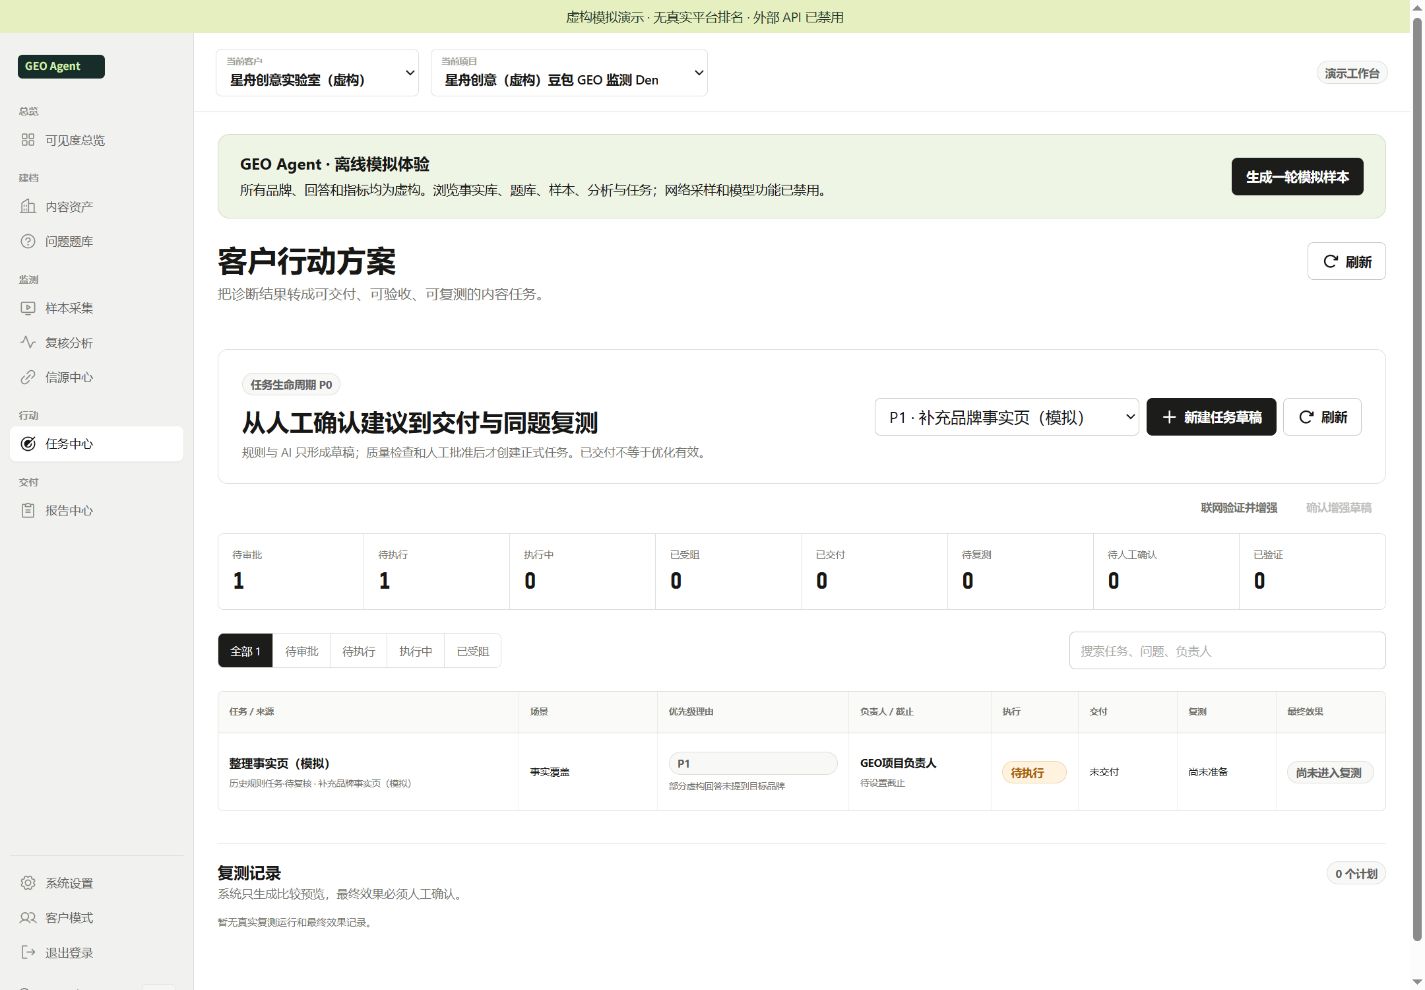The width and height of the screenshot is (1425, 990).
Task: Click the 待审批 count card
Action: coord(291,571)
